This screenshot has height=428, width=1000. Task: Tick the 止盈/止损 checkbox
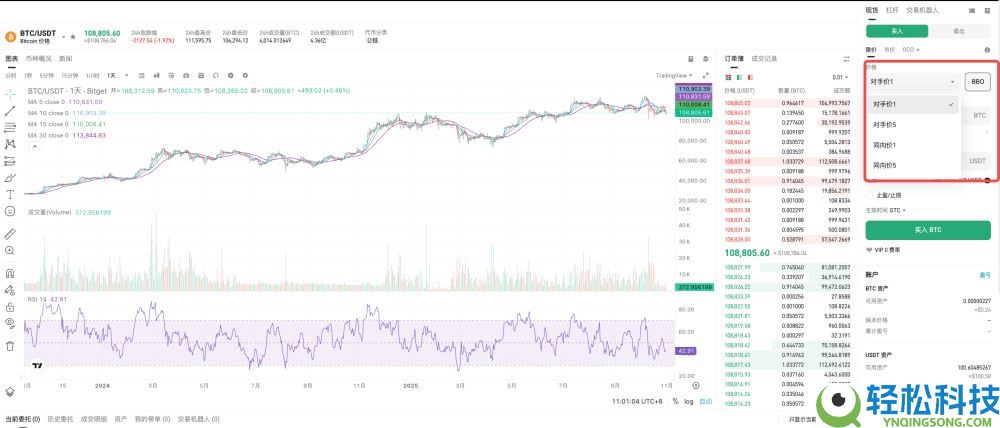pos(870,195)
